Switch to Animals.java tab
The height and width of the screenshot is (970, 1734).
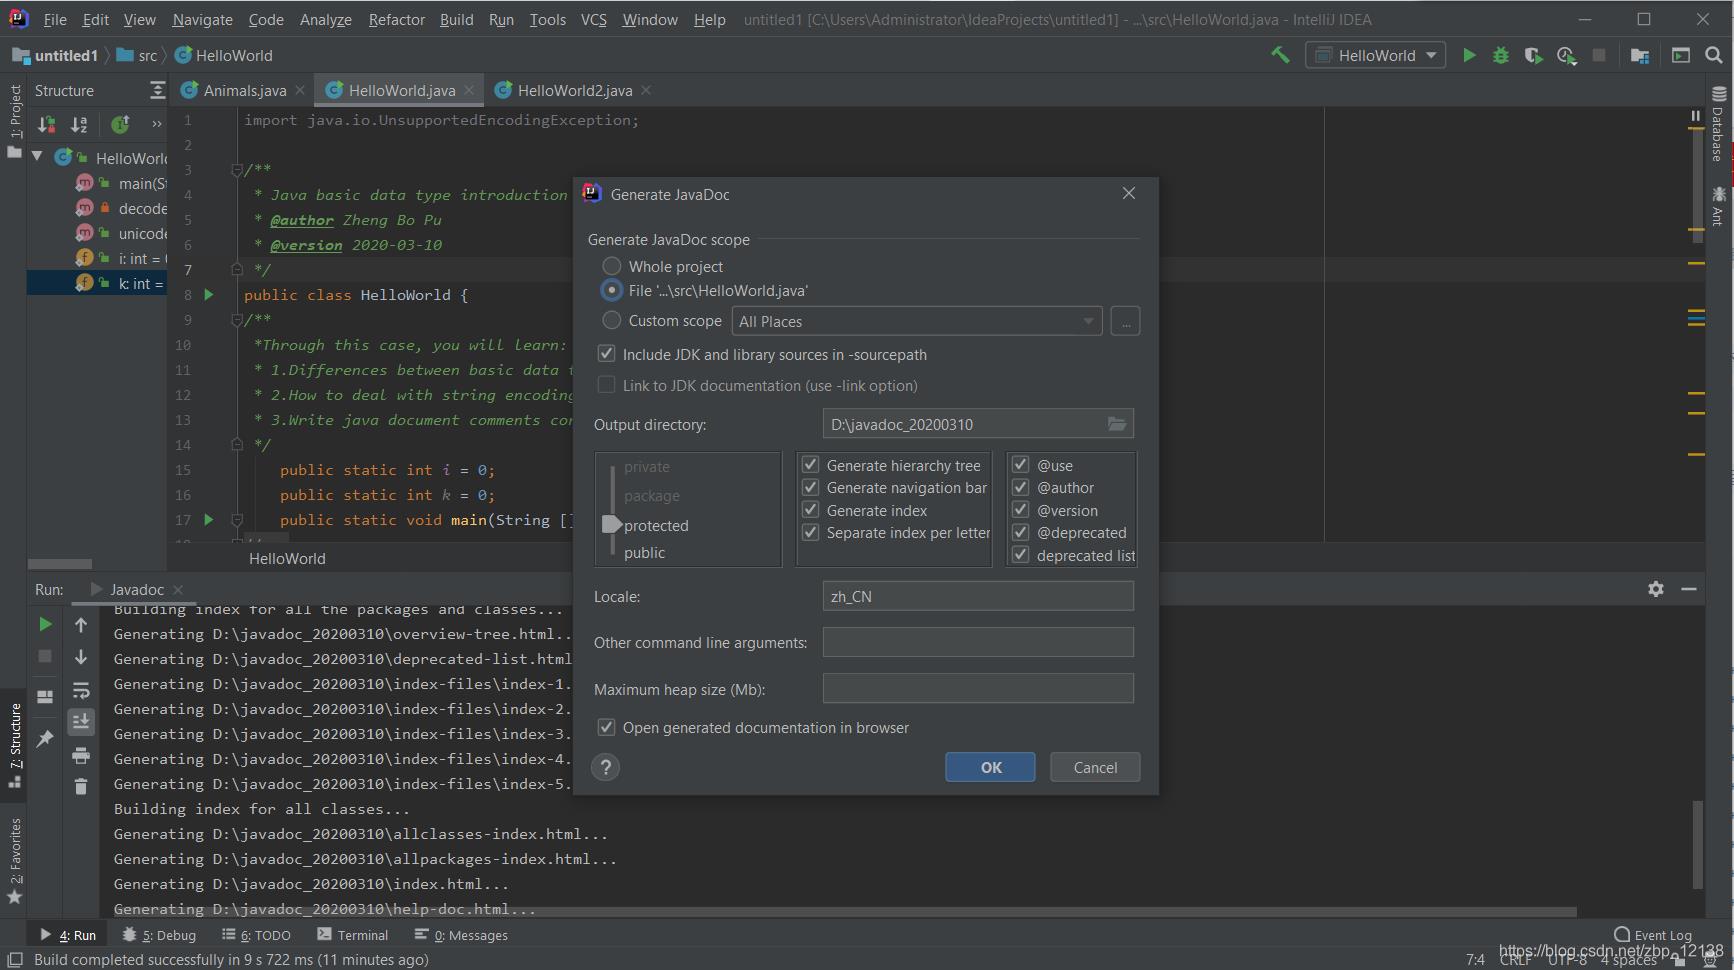pos(244,90)
